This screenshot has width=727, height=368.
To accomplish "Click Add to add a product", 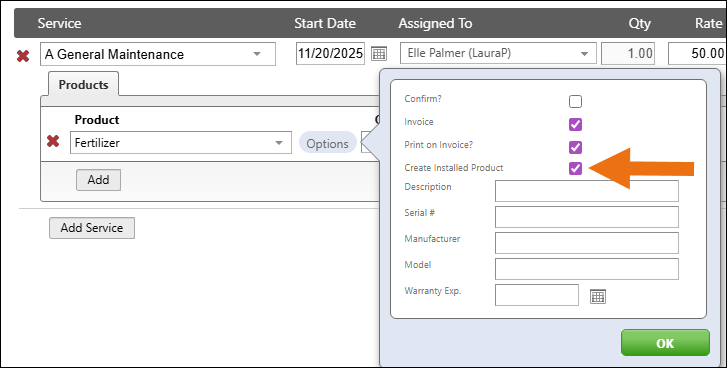I will coord(98,180).
